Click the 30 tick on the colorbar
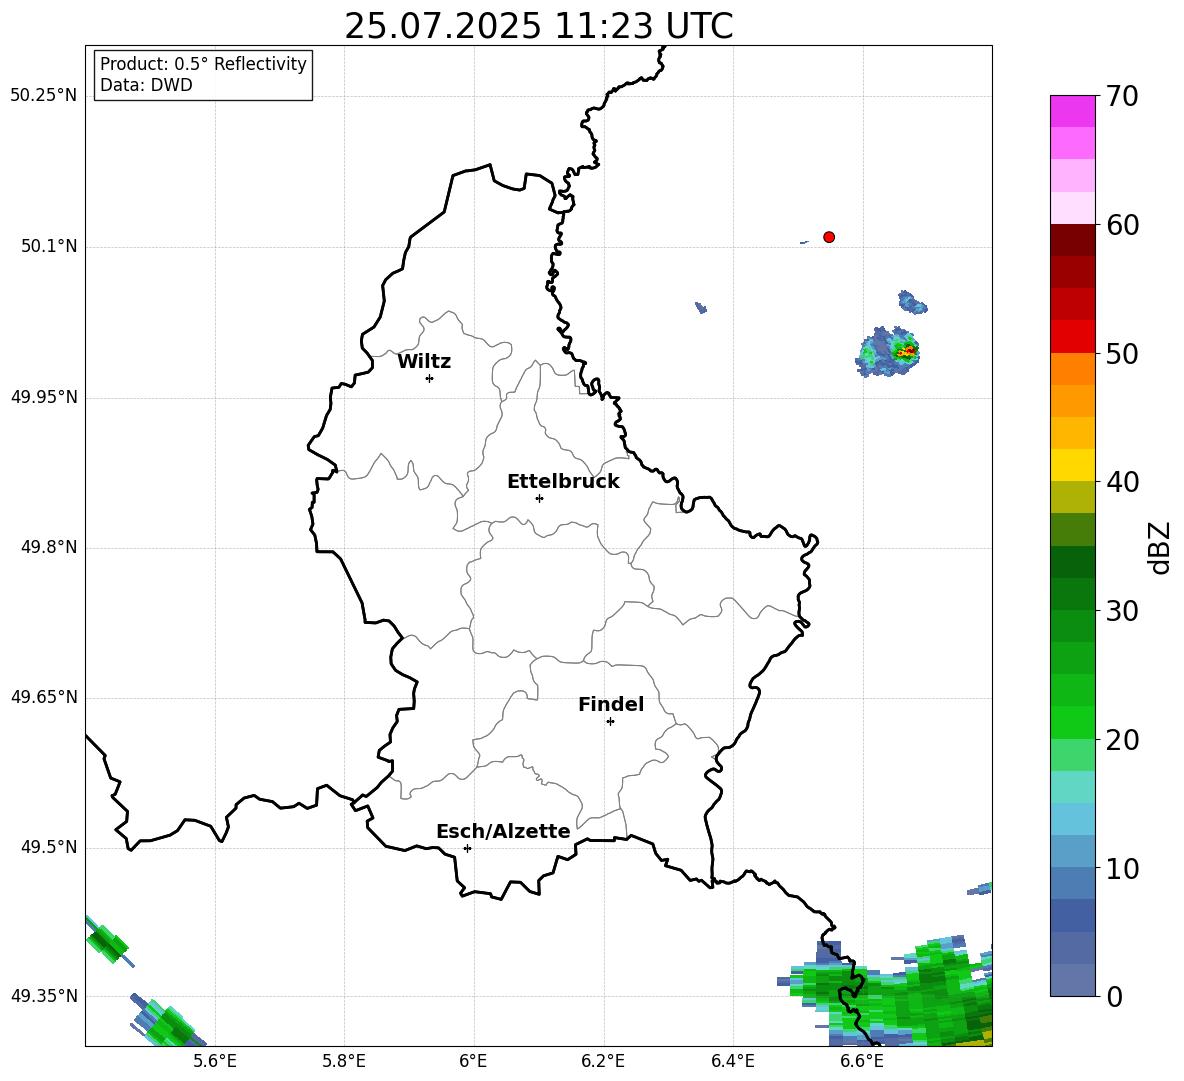1184x1081 pixels. pyautogui.click(x=1121, y=611)
